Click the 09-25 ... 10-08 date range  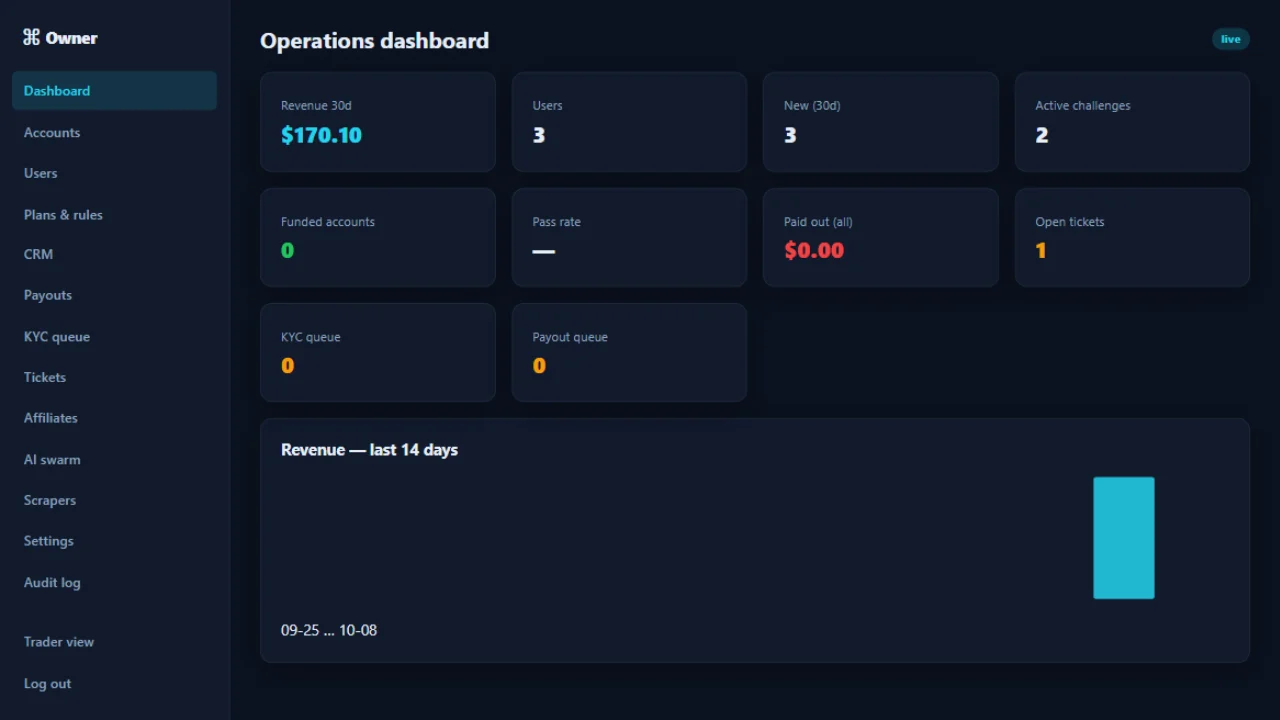pyautogui.click(x=329, y=631)
